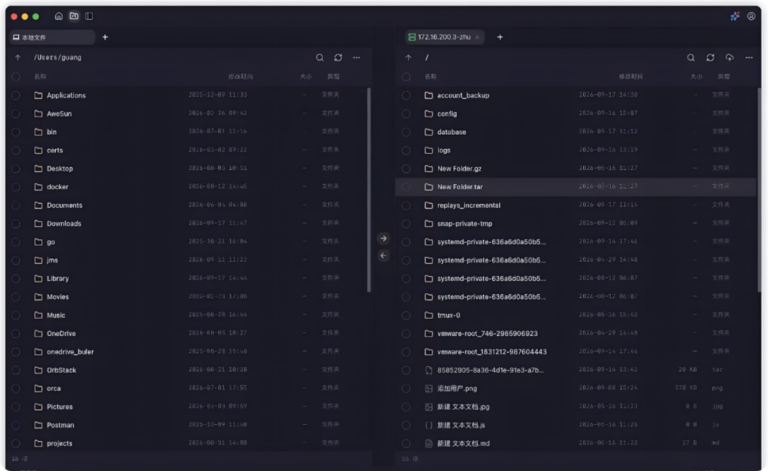The width and height of the screenshot is (768, 471).
Task: Select the vmware-root_746-2965906923 row
Action: pos(576,334)
